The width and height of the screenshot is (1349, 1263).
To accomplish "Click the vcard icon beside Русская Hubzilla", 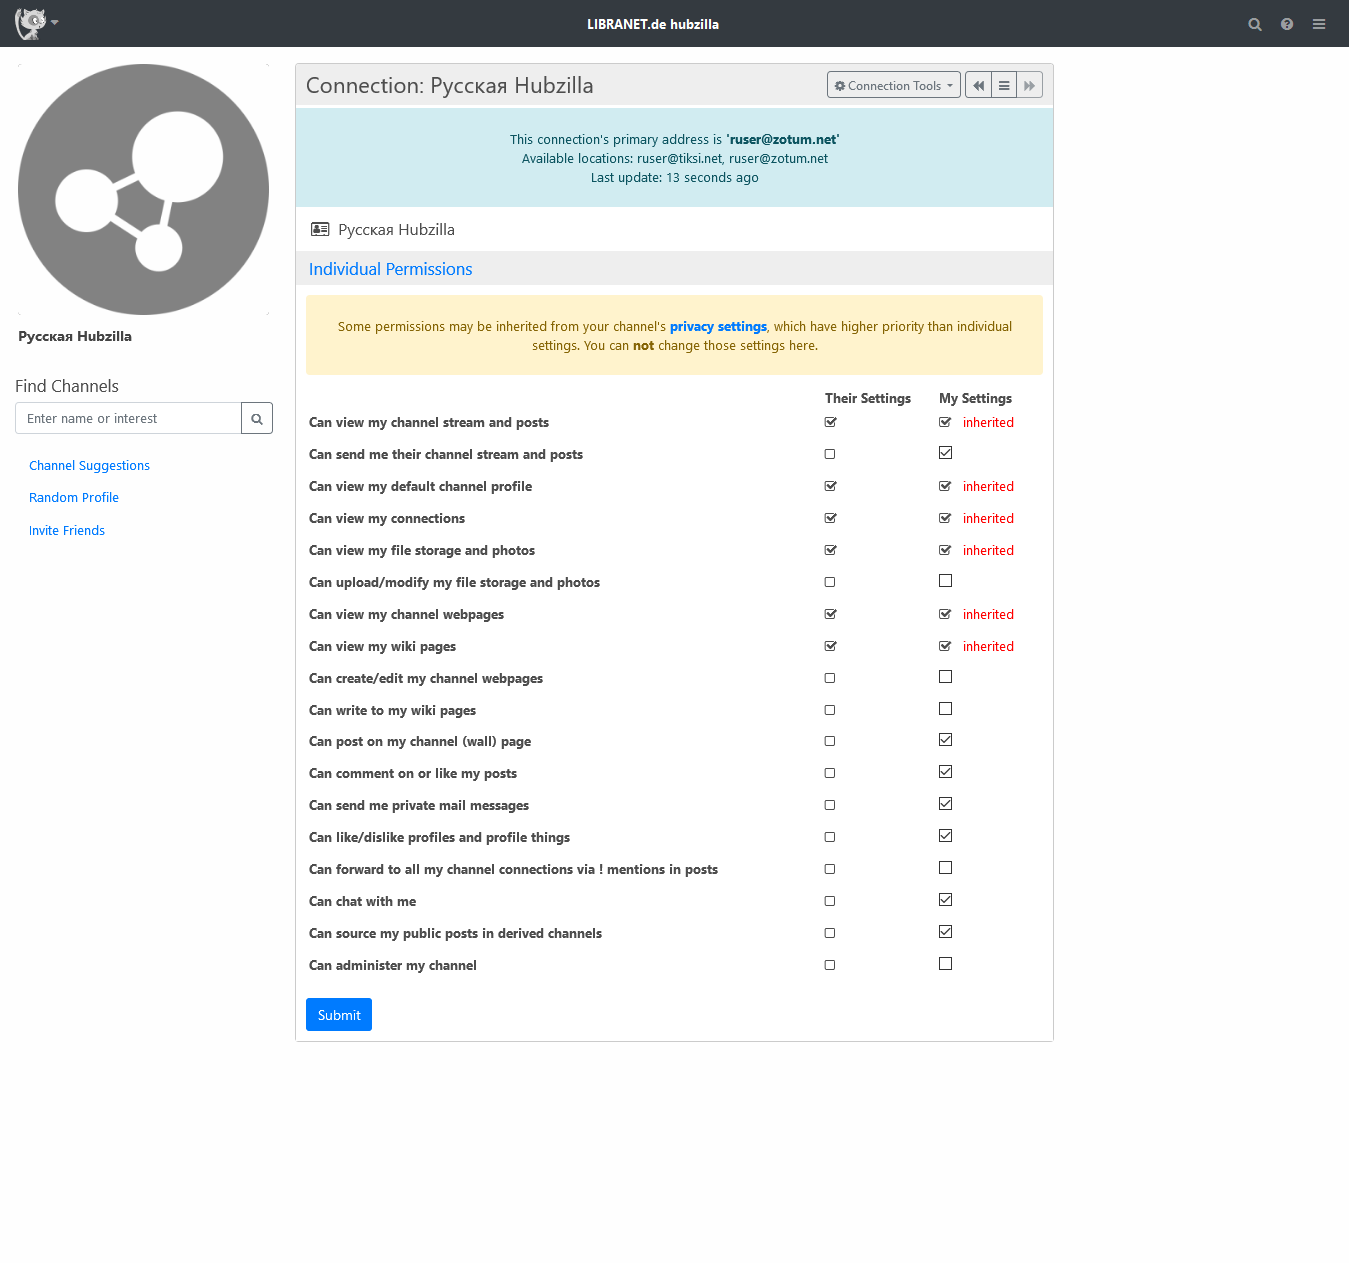I will point(320,229).
